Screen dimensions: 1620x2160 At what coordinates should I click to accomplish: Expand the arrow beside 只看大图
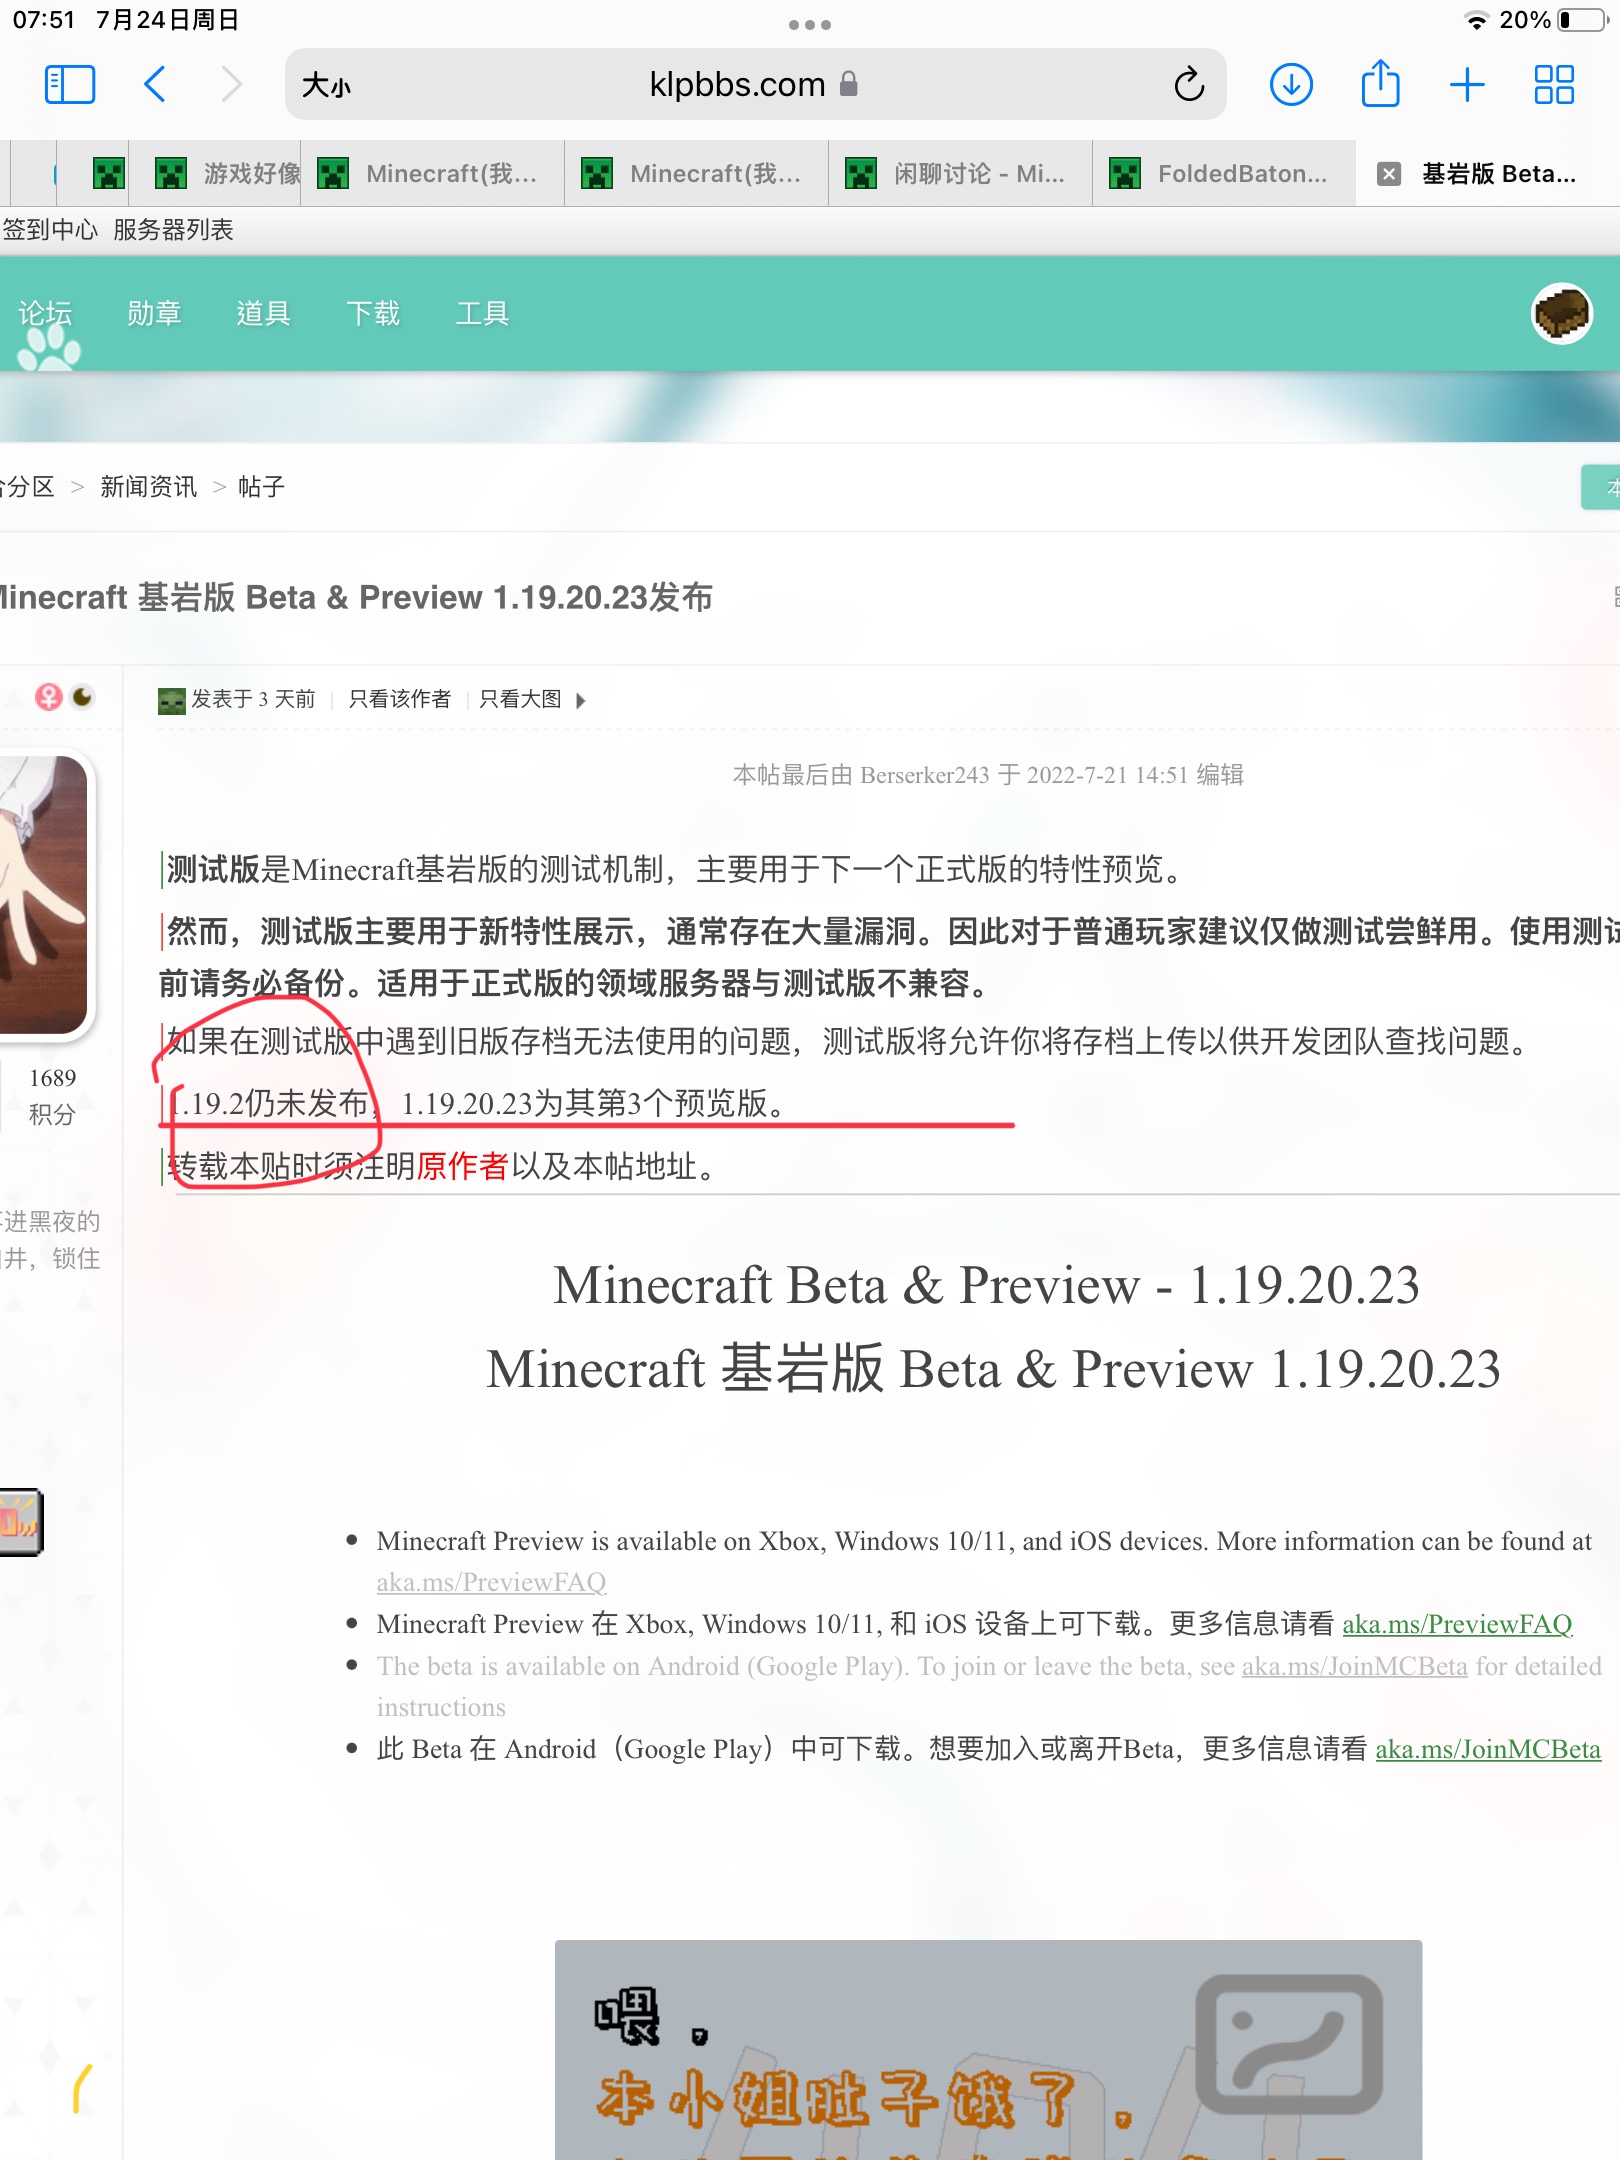(580, 700)
